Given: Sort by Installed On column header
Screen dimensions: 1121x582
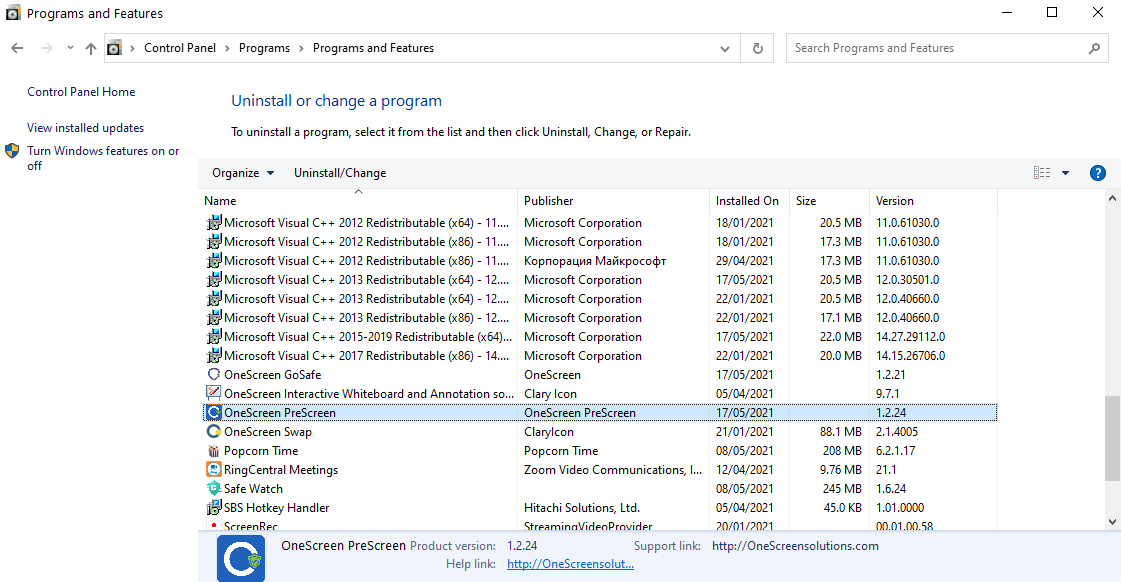Looking at the screenshot, I should pos(749,201).
